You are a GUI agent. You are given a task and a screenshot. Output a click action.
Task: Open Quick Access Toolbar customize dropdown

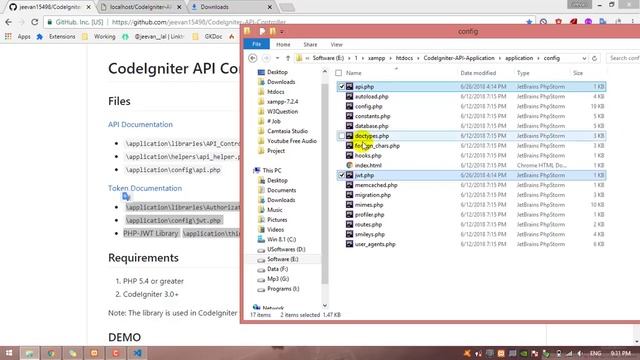coord(282,32)
